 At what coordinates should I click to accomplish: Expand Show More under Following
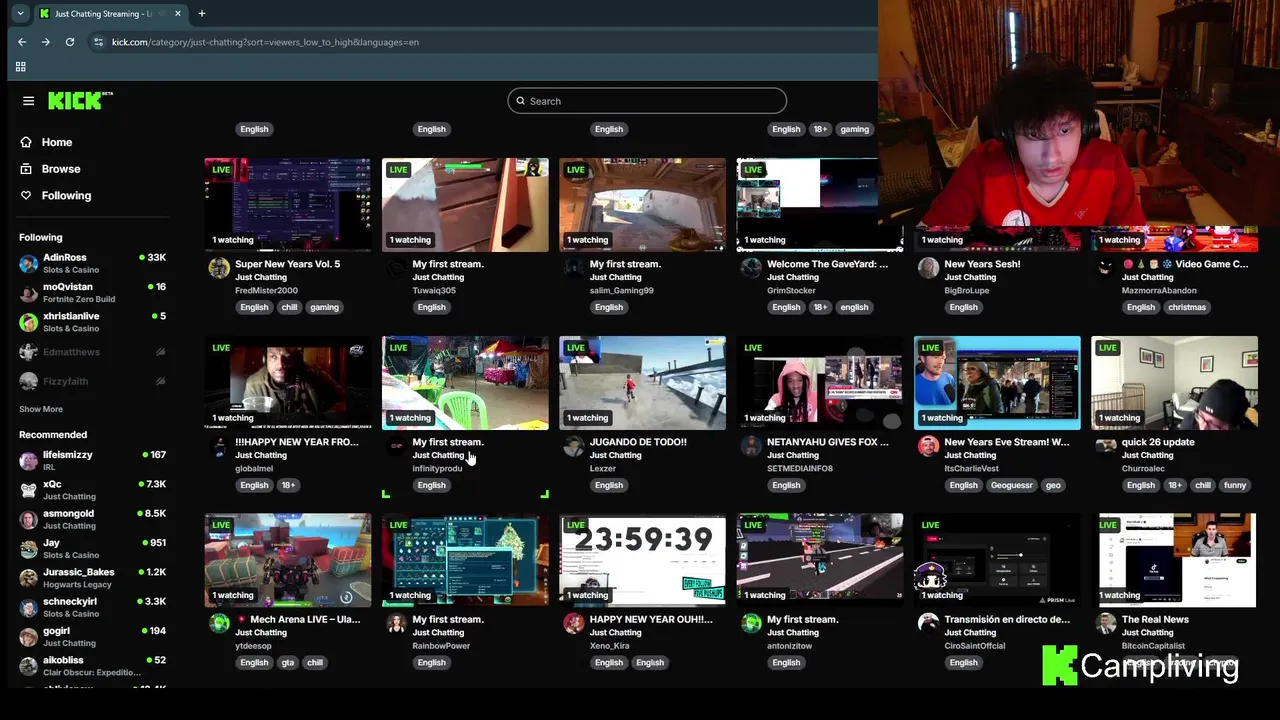coord(41,409)
